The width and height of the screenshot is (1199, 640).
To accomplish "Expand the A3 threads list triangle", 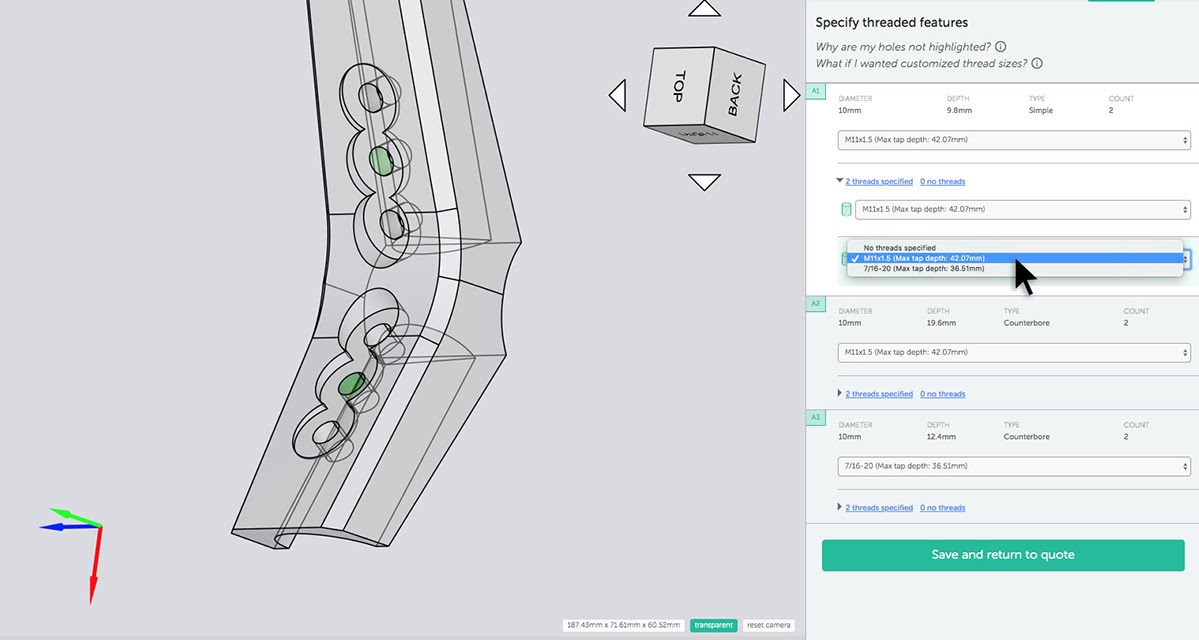I will click(840, 508).
